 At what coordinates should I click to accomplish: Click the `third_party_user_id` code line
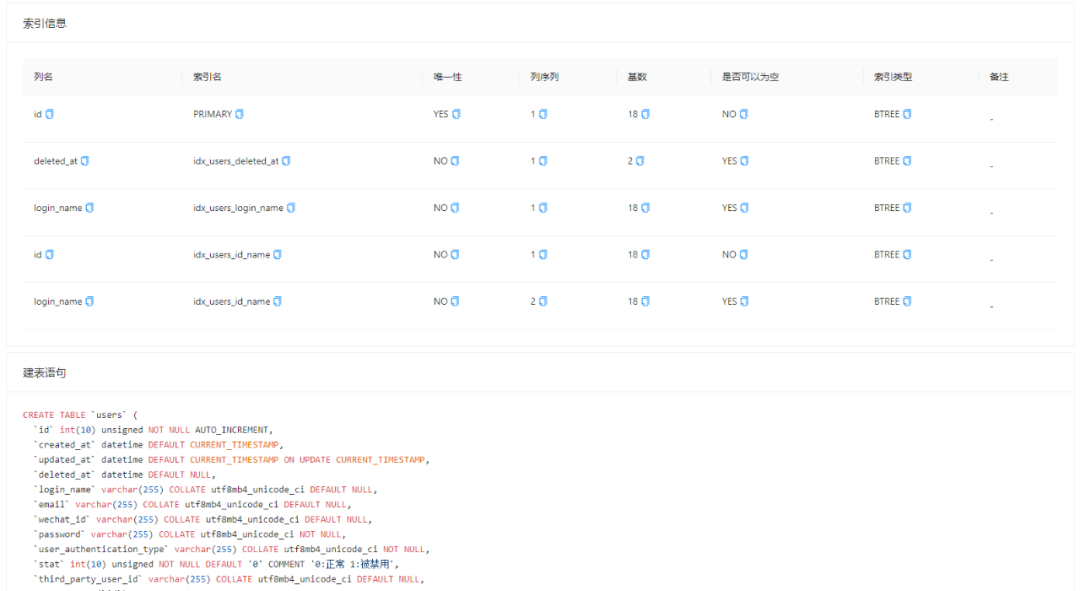(x=229, y=580)
